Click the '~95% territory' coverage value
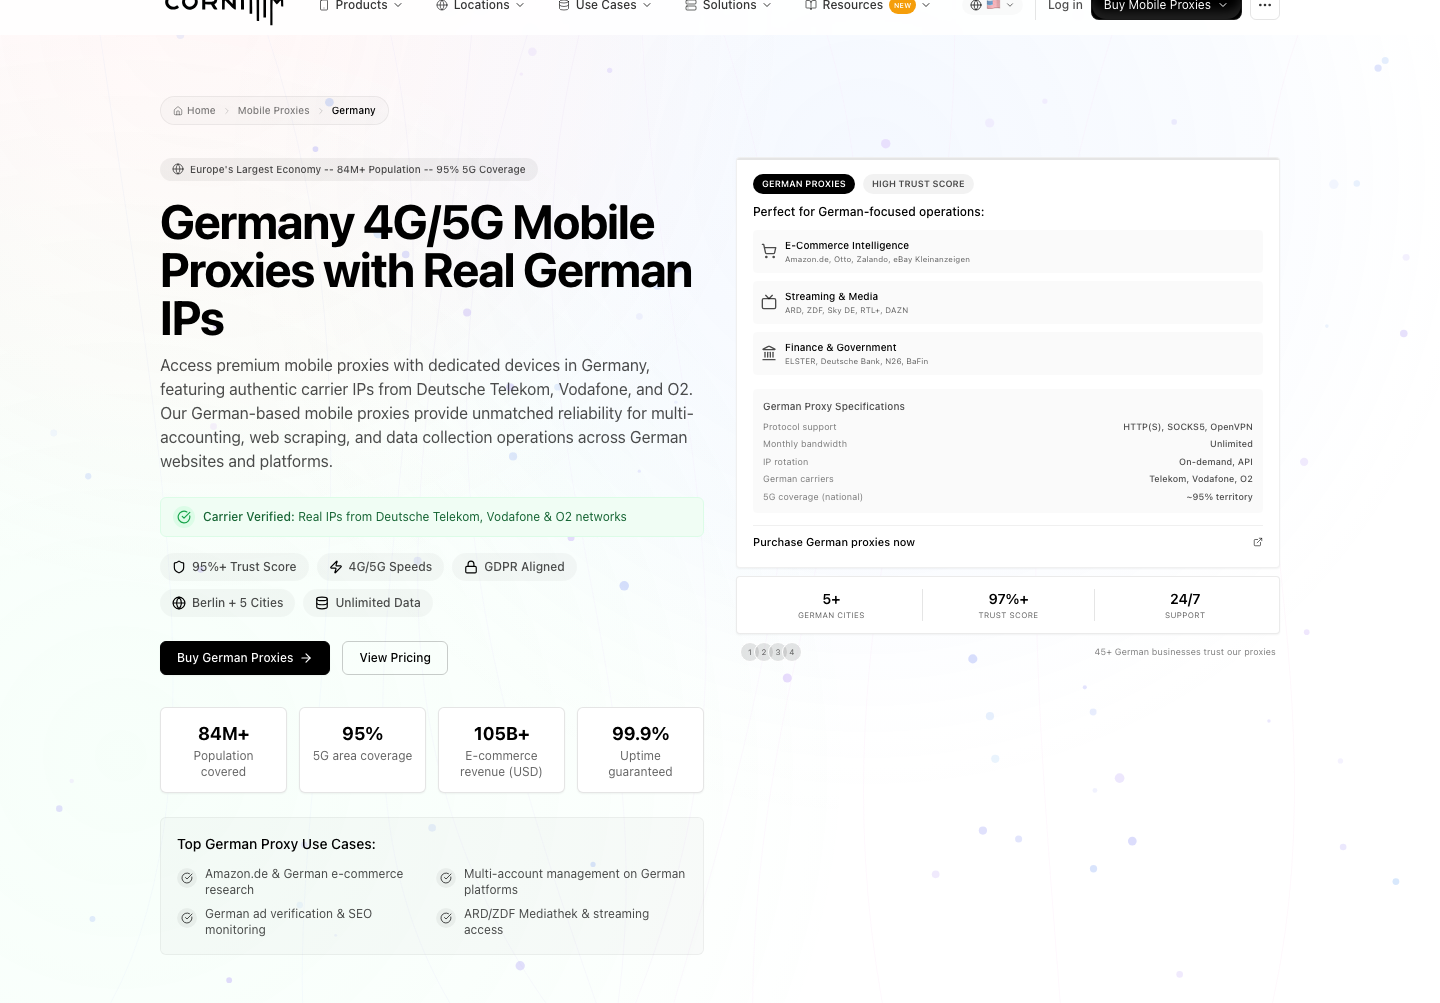Screen dimensions: 1440x1003 pos(1220,497)
